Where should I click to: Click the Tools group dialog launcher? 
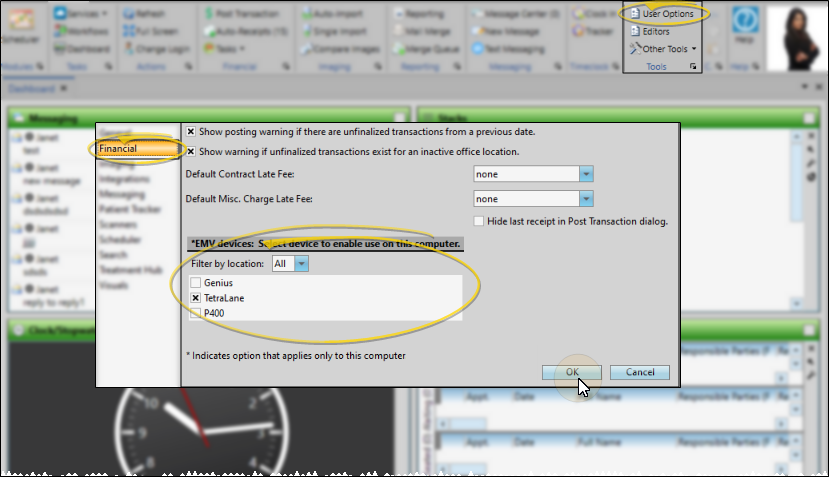tap(694, 67)
